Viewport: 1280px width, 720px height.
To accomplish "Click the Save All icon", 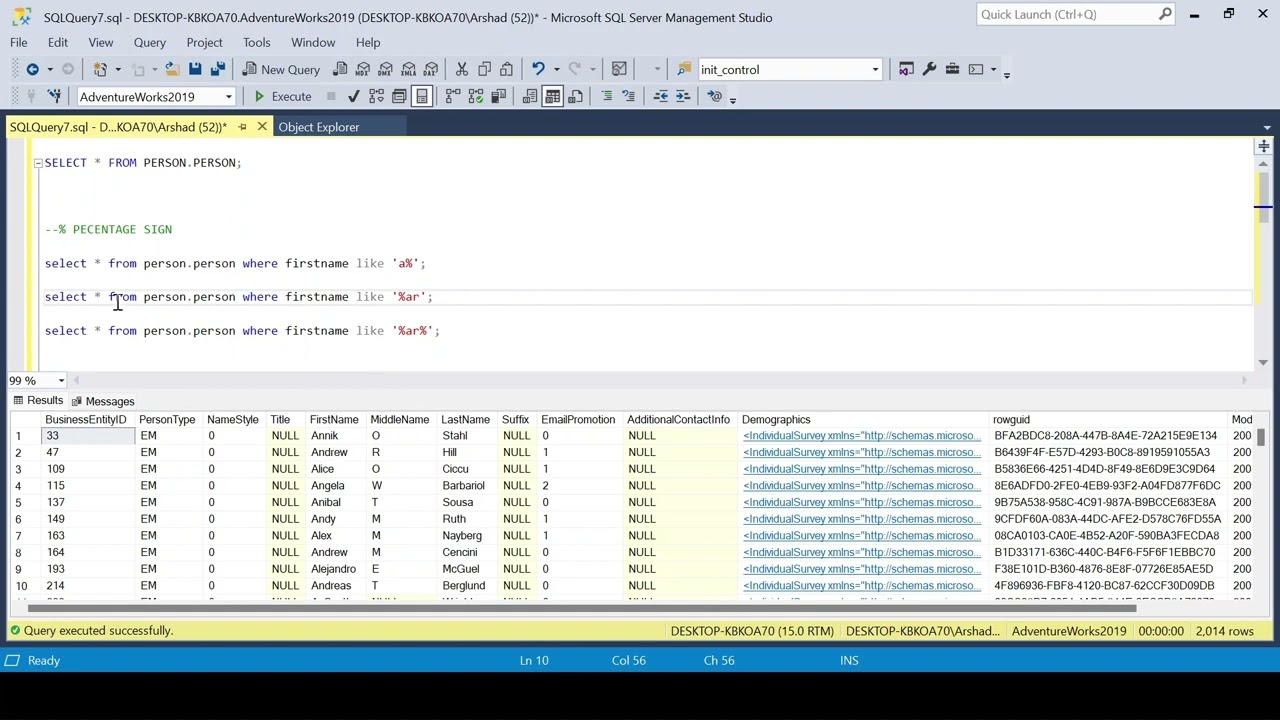I will click(218, 69).
